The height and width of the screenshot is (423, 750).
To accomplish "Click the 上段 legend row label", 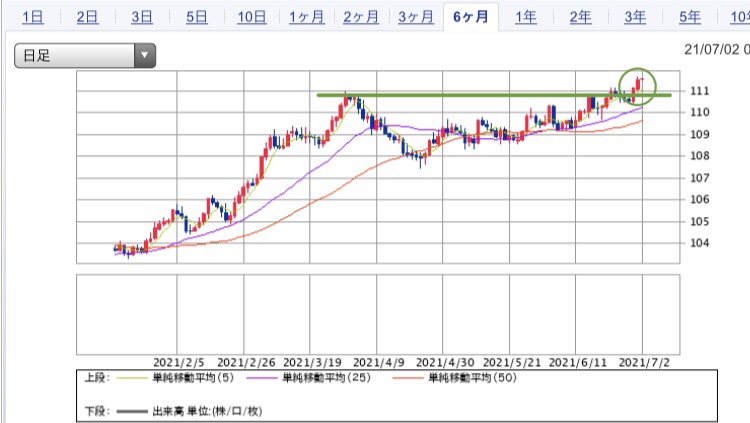I will click(97, 378).
